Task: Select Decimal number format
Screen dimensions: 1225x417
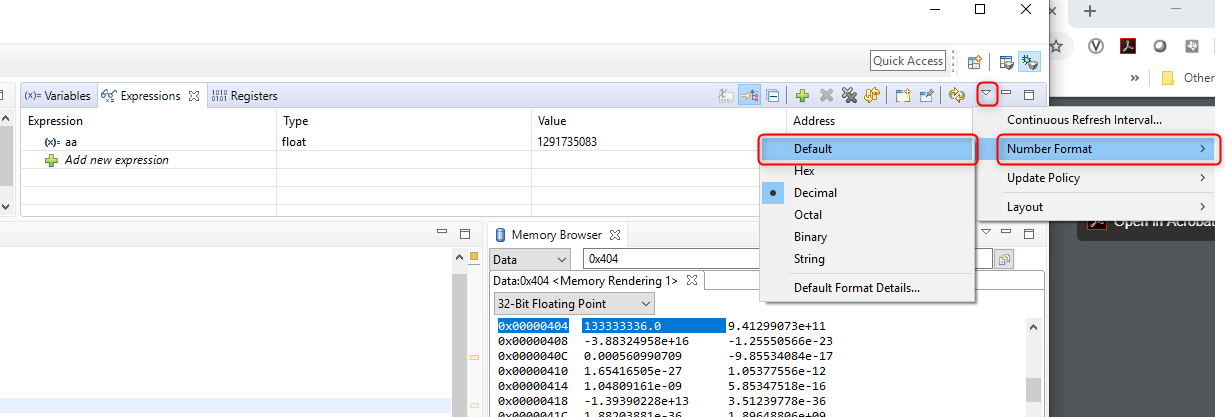Action: [867, 193]
